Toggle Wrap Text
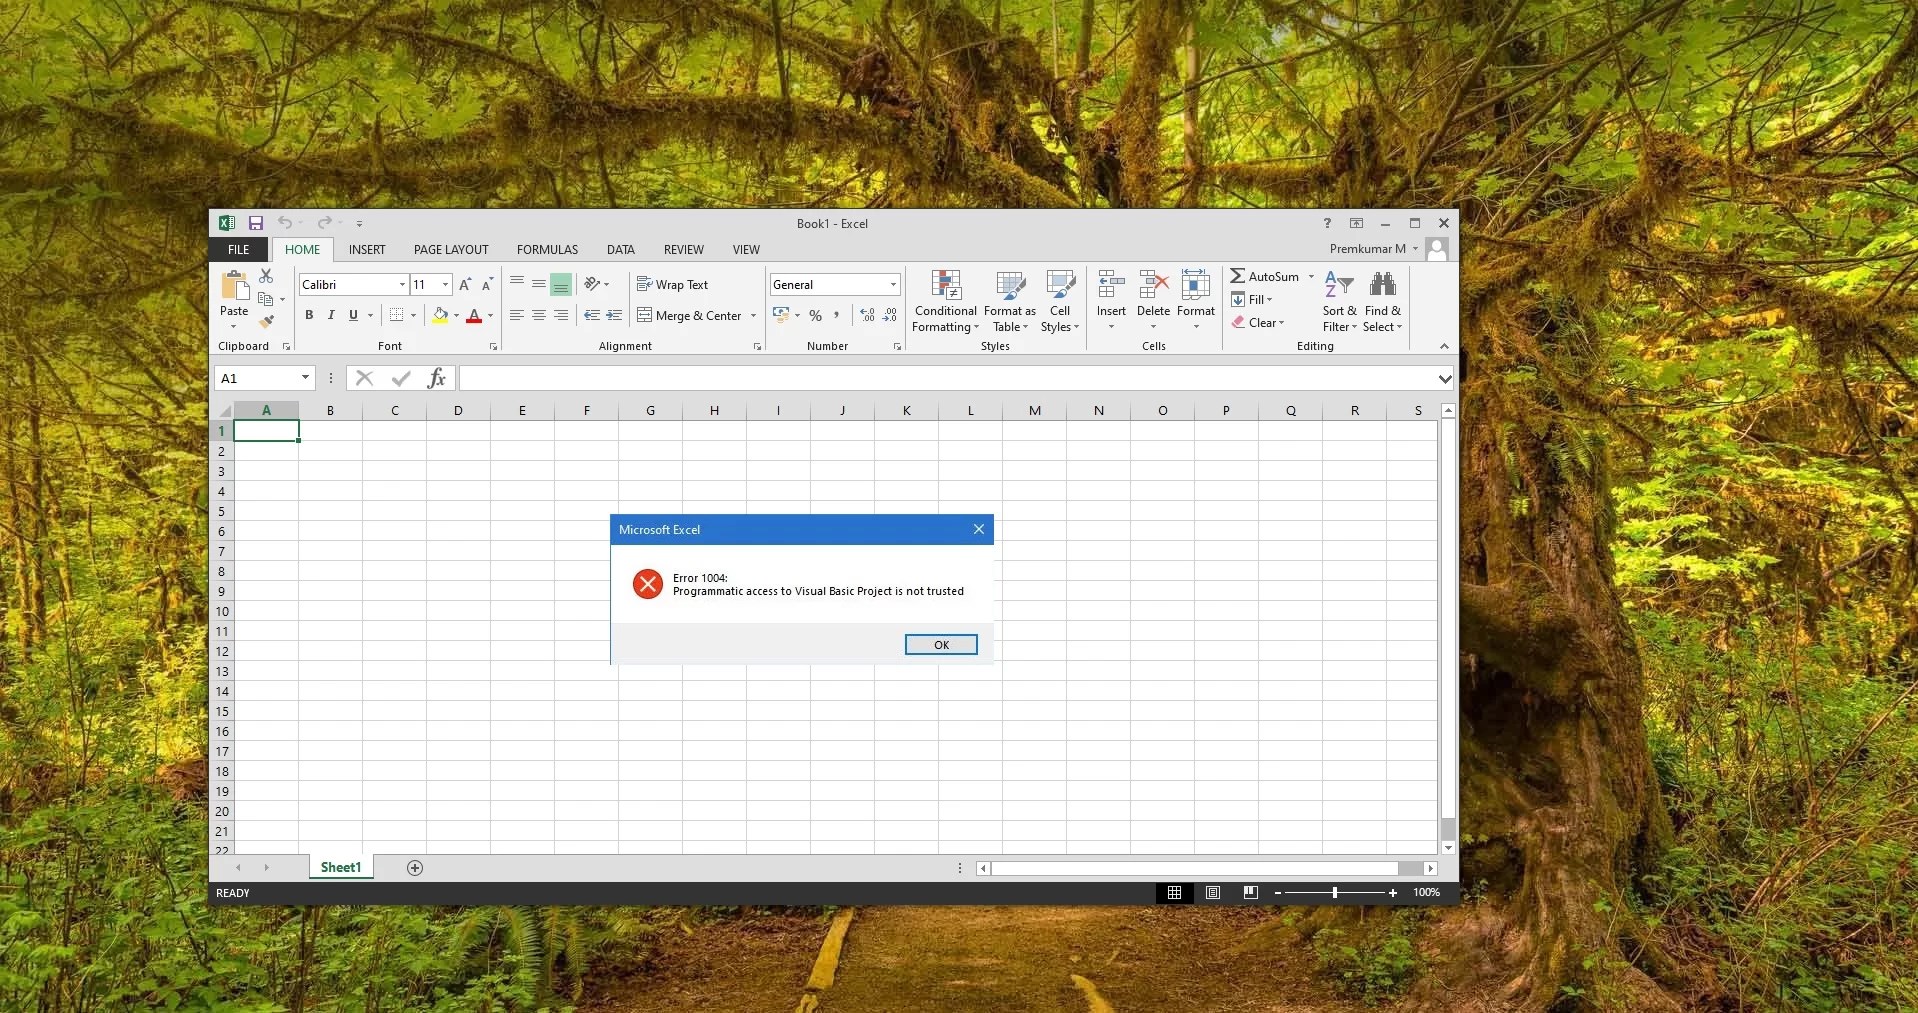Screen dimensions: 1918x1013 672,285
